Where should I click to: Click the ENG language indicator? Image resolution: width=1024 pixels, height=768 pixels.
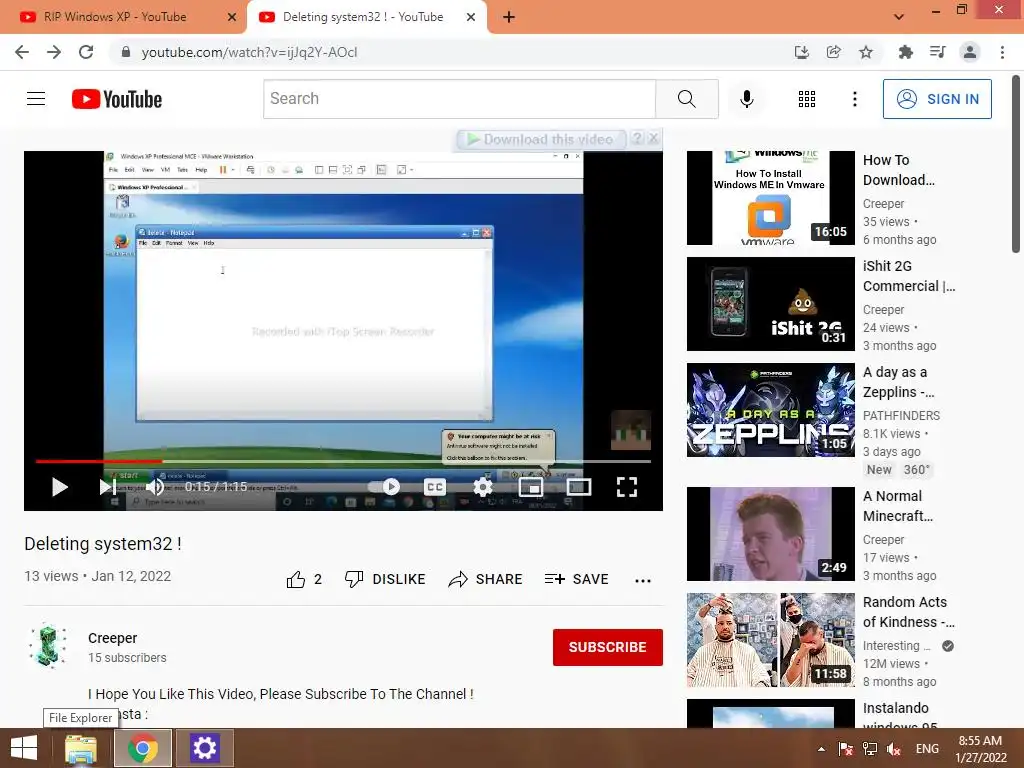click(927, 749)
